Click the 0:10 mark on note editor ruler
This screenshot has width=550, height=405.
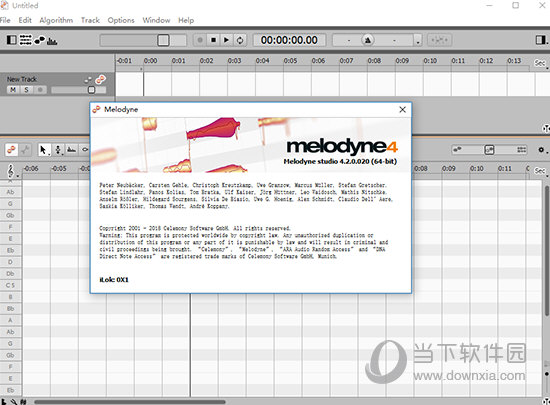coord(477,168)
